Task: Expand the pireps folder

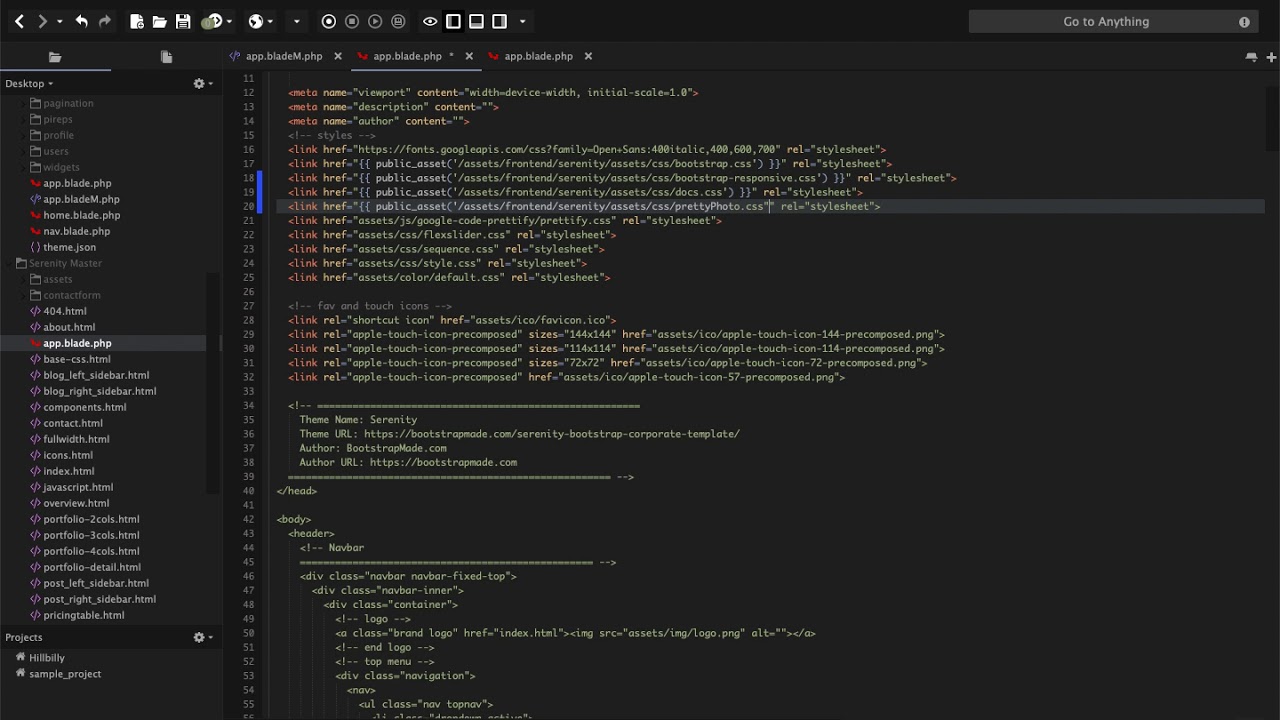Action: 23,119
